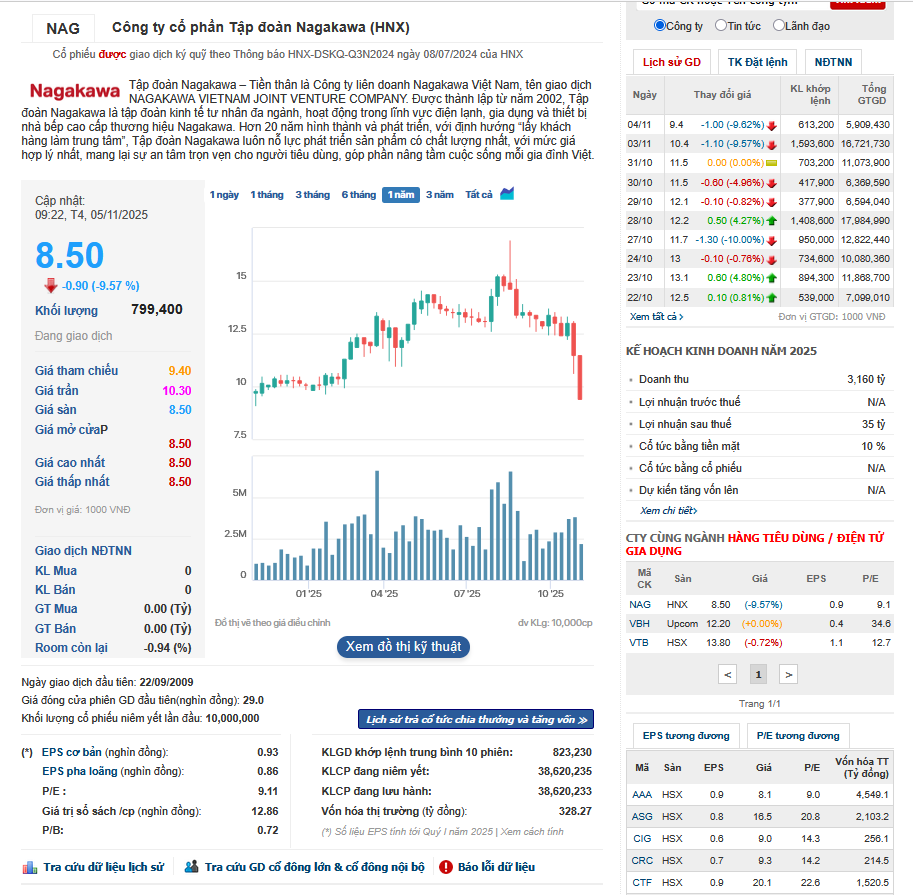
Task: Switch to the TK Đặt lệnh tab
Action: [x=757, y=62]
